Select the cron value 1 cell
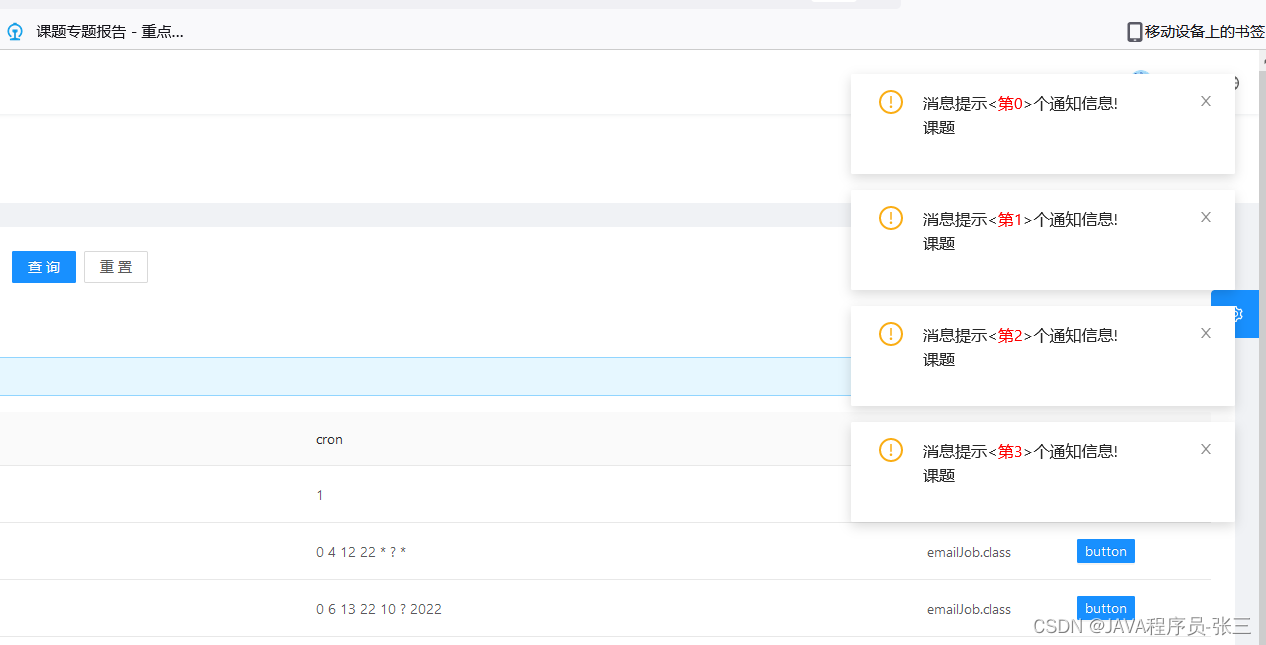 point(320,495)
